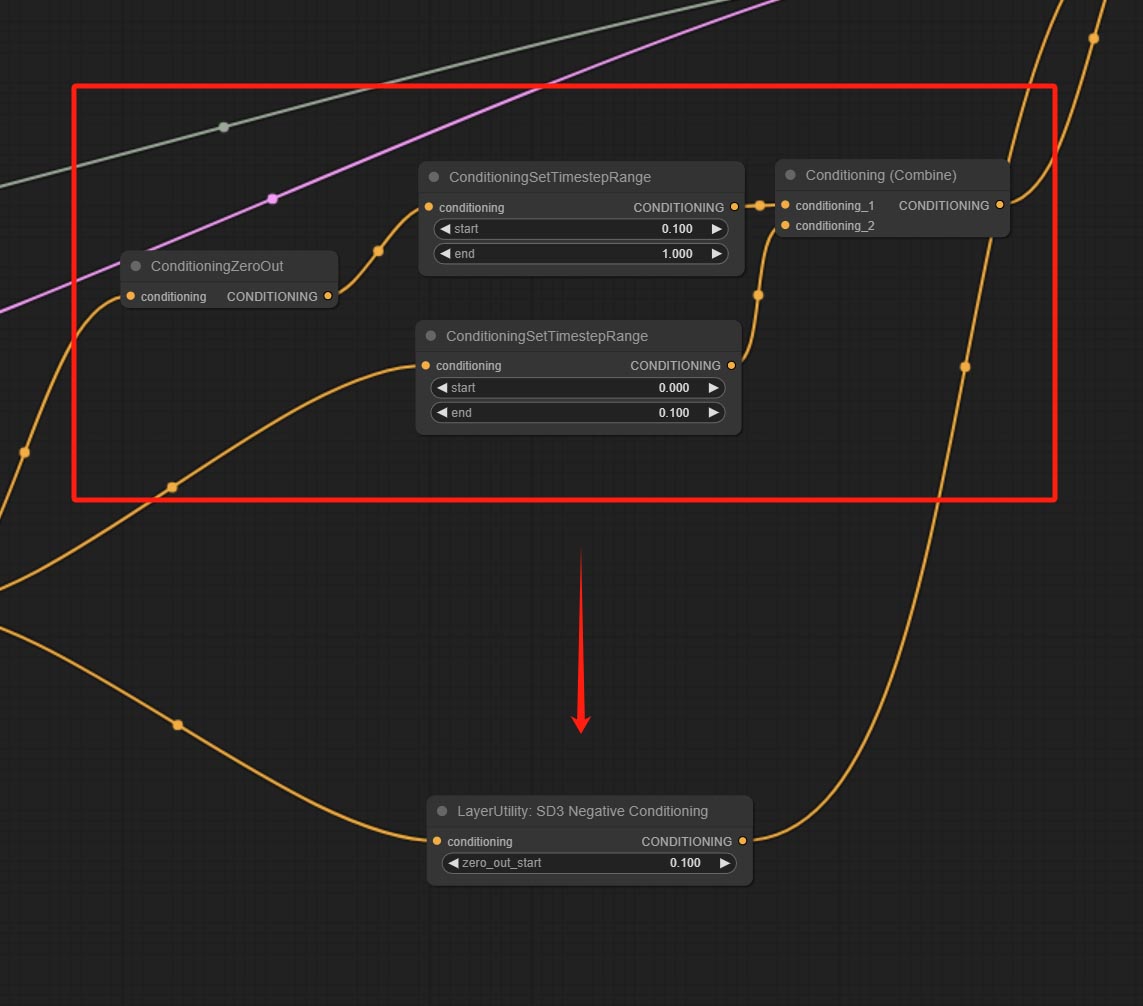Click the CONDITIONING output port of ConditioningZeroOut
The image size is (1143, 1006).
click(328, 296)
